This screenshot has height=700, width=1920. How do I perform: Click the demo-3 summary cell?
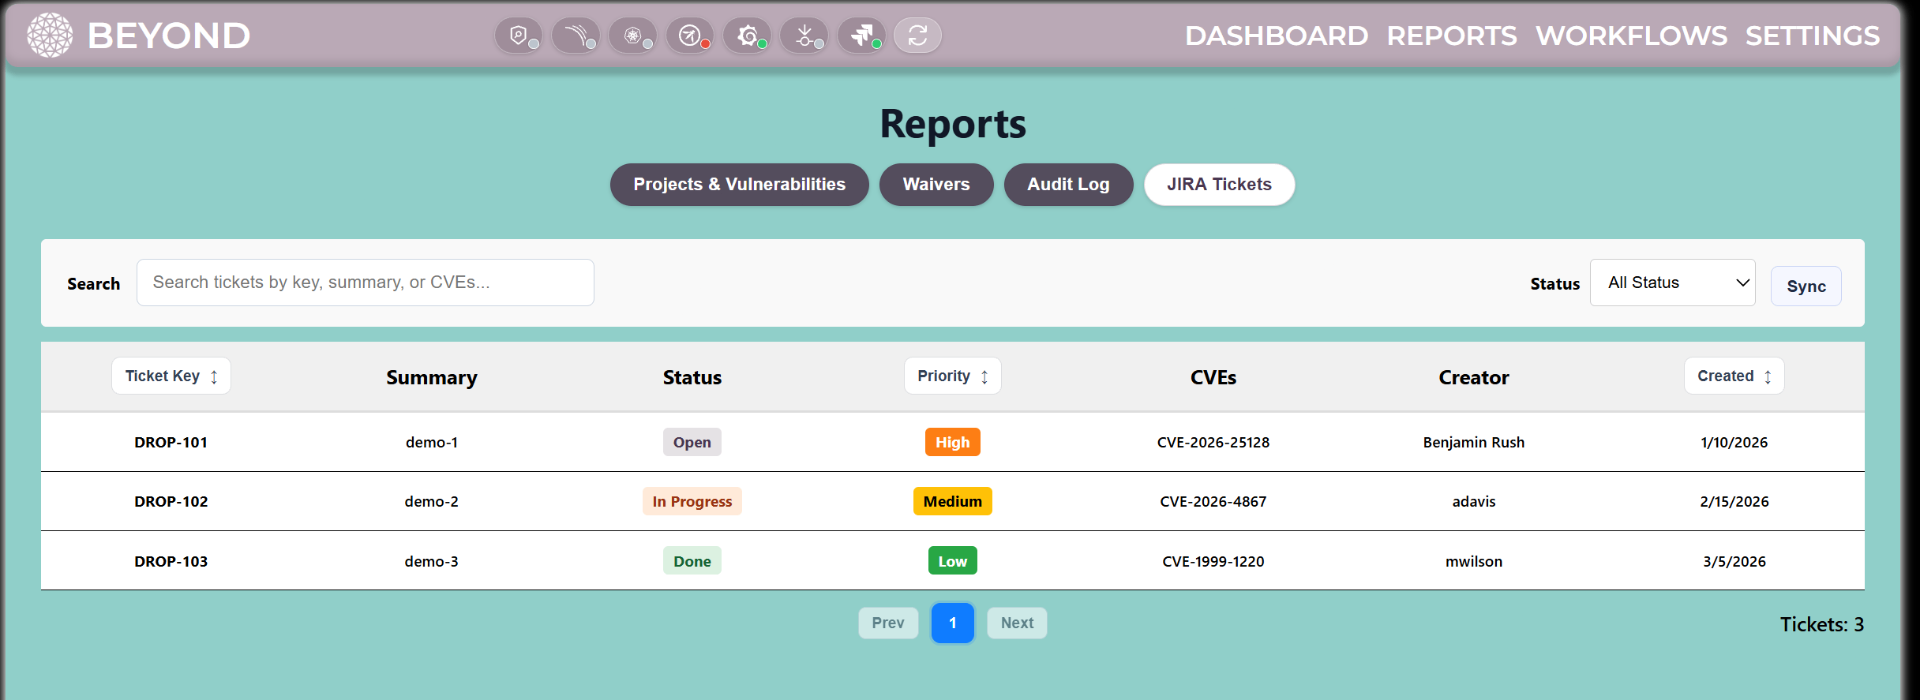pos(432,562)
